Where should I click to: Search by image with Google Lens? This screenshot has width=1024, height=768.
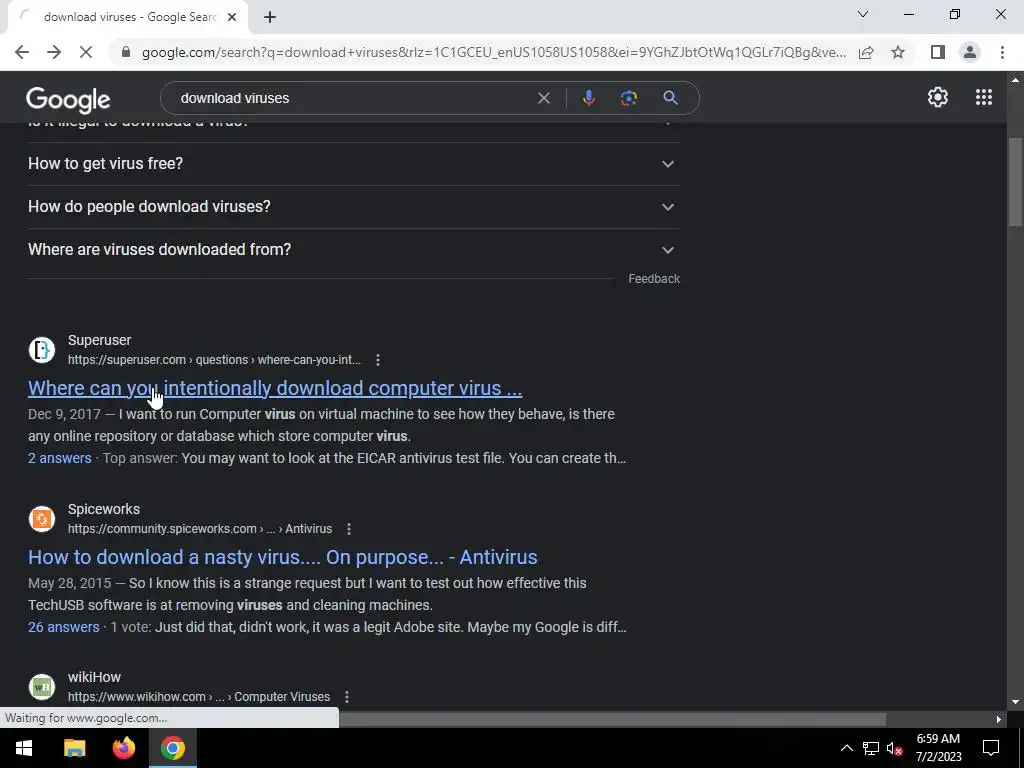tap(628, 98)
